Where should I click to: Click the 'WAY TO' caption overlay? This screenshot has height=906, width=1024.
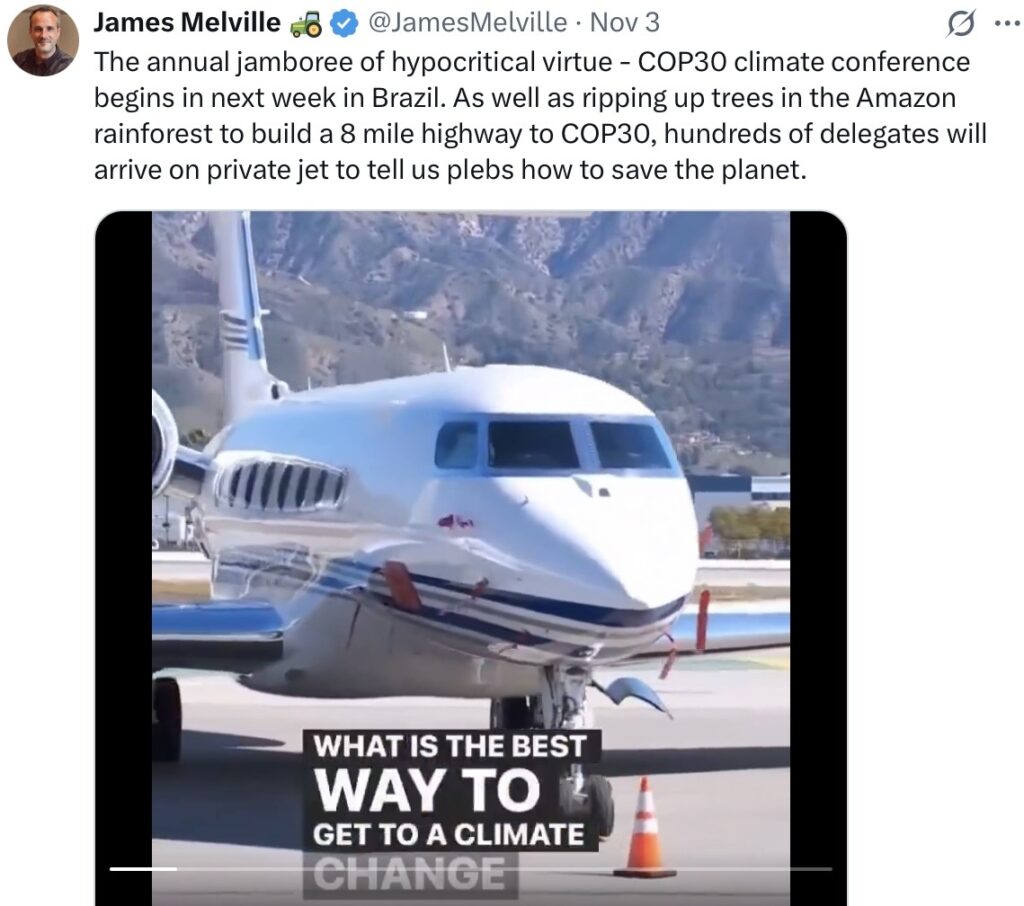[x=427, y=790]
